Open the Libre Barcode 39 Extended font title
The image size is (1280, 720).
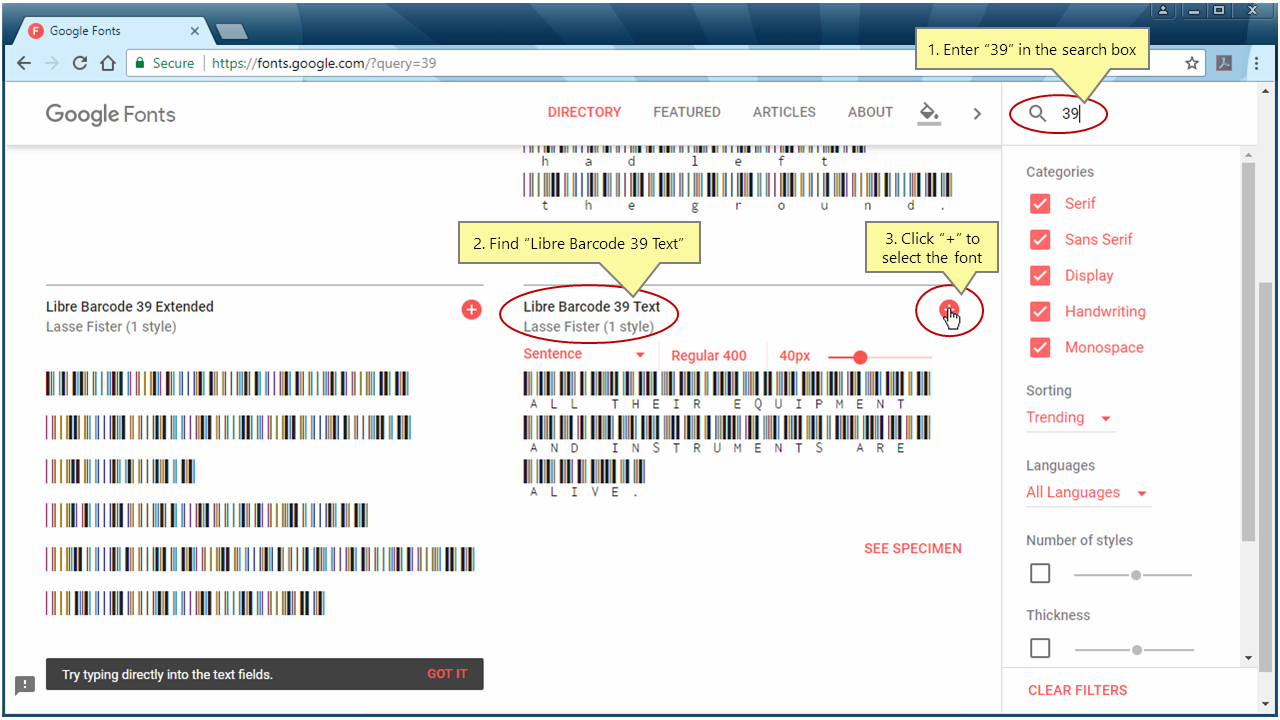(130, 307)
